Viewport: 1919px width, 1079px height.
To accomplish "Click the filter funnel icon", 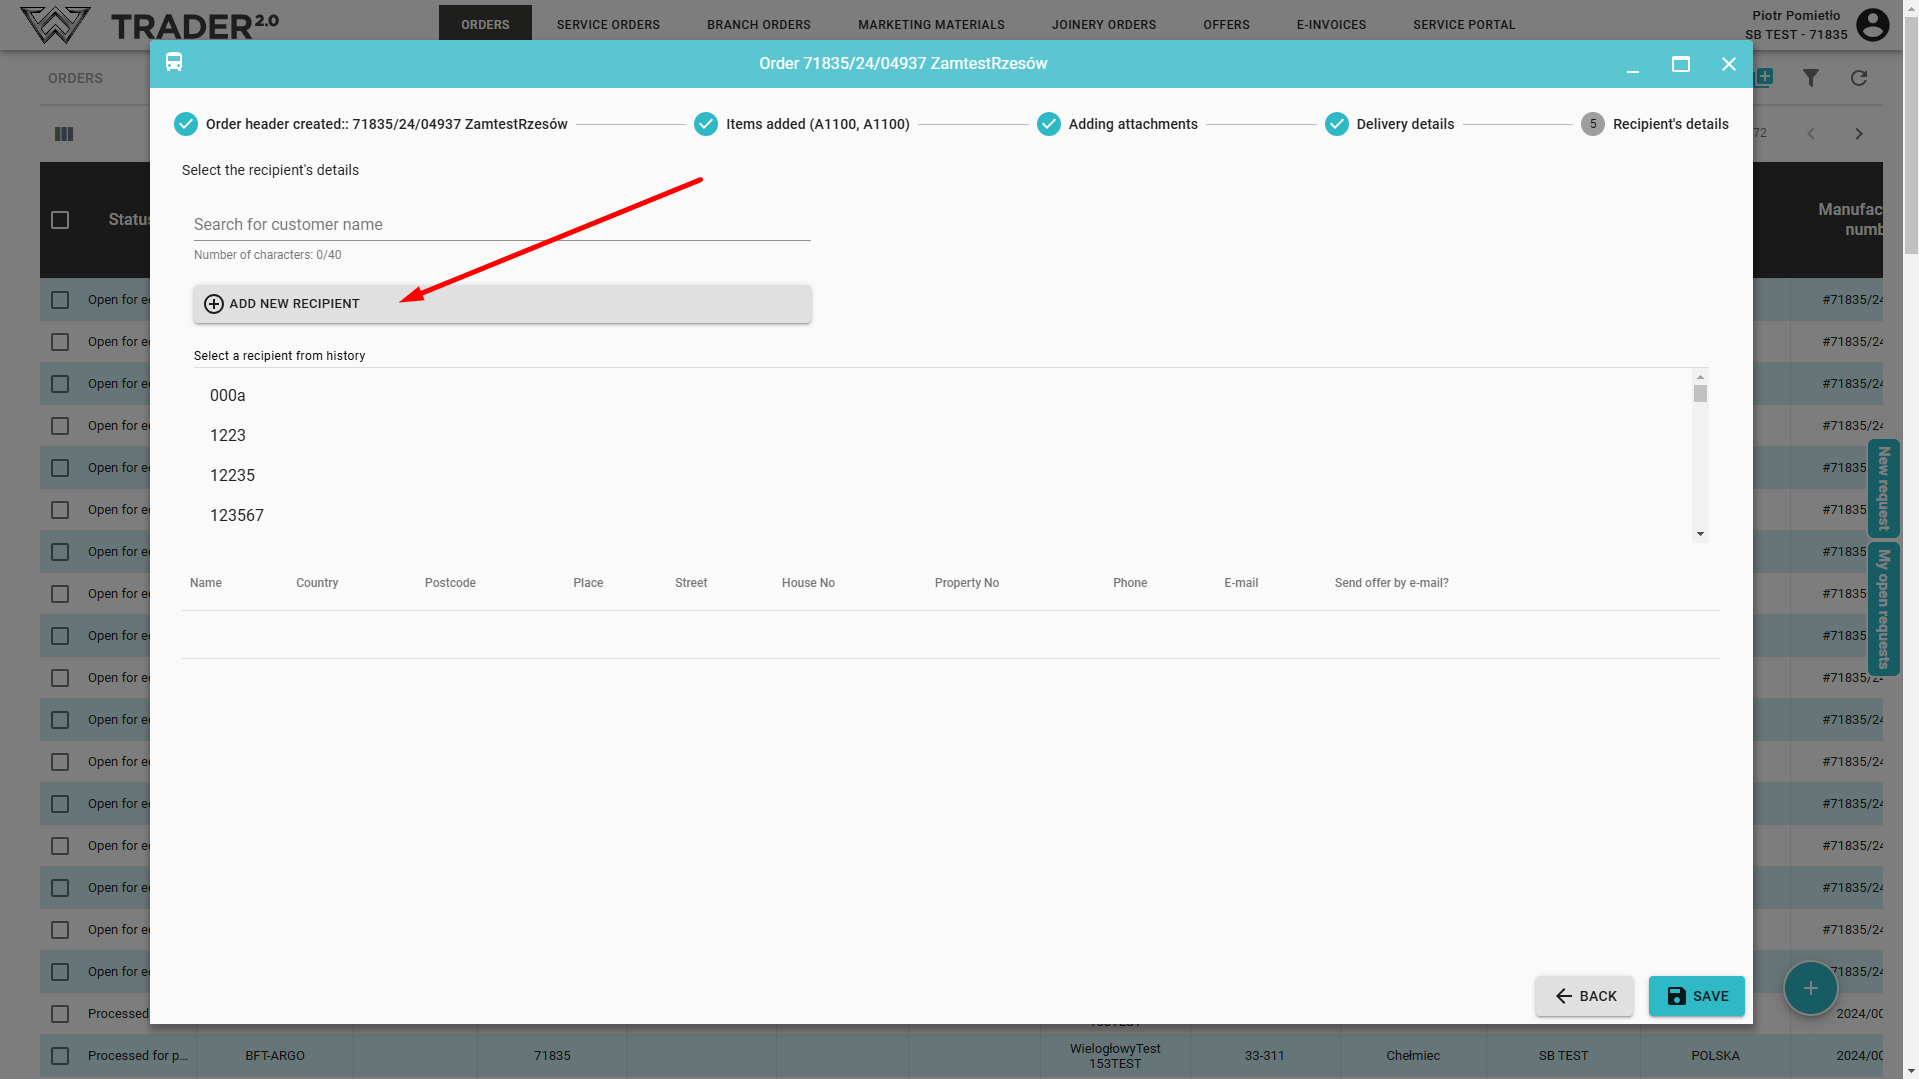I will (1810, 78).
